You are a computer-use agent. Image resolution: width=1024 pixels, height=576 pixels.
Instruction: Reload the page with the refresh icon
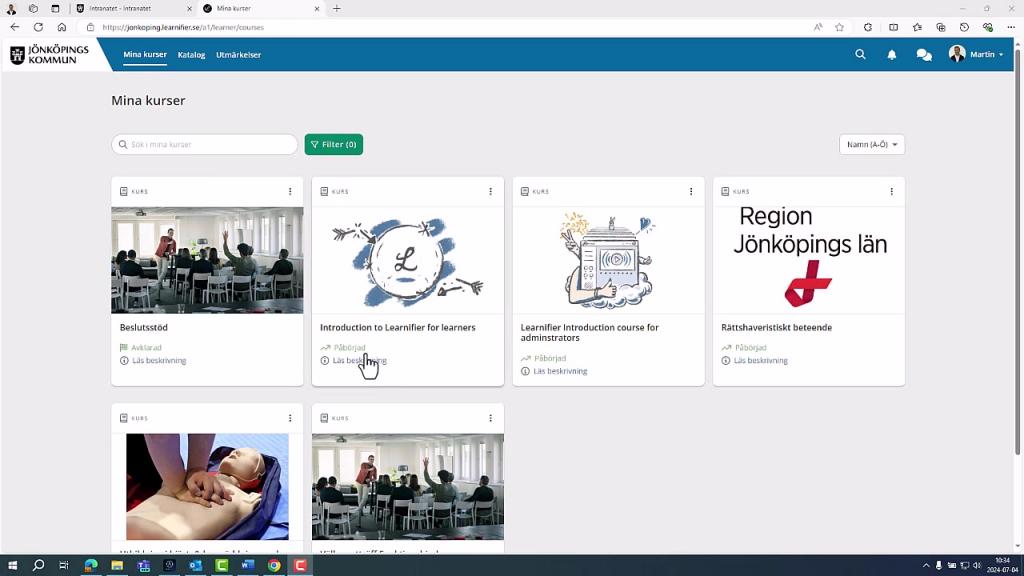[x=38, y=27]
